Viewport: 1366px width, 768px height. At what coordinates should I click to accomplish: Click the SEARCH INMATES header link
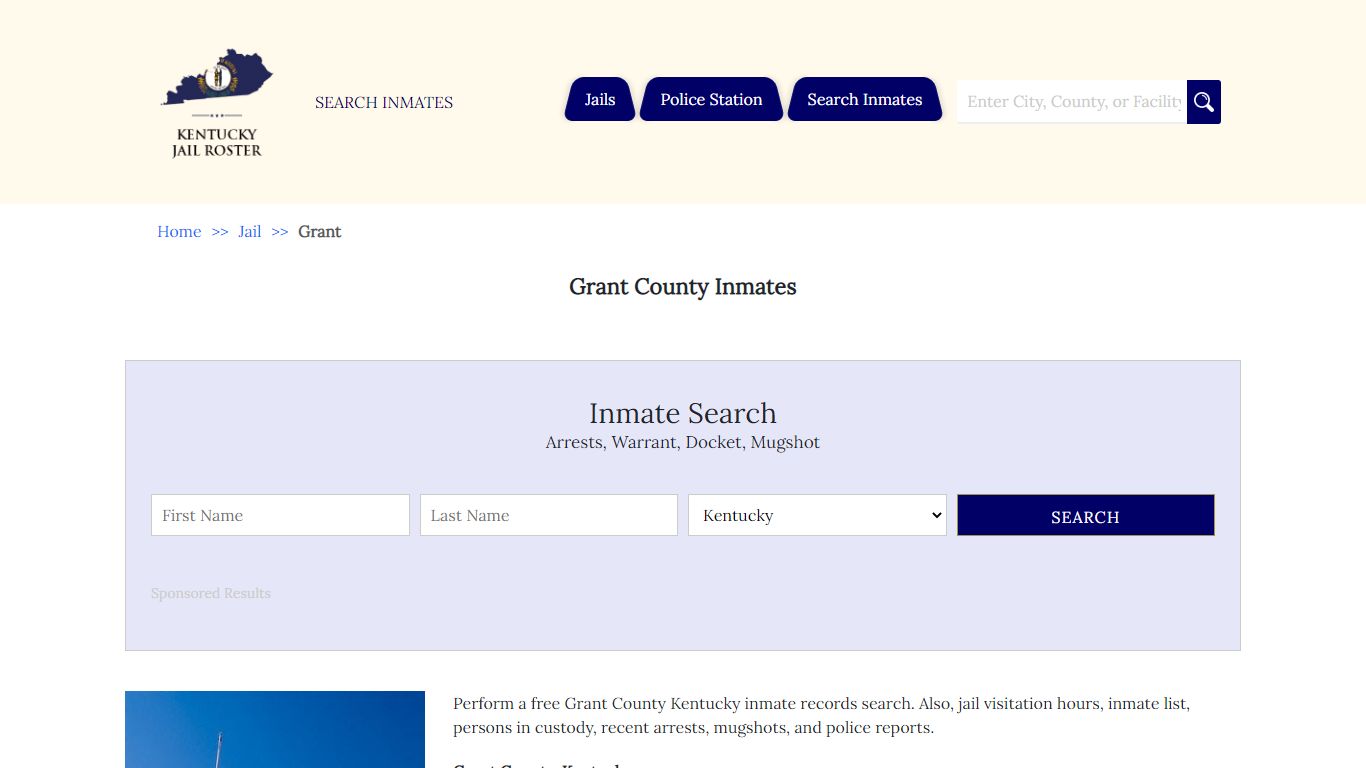[384, 102]
